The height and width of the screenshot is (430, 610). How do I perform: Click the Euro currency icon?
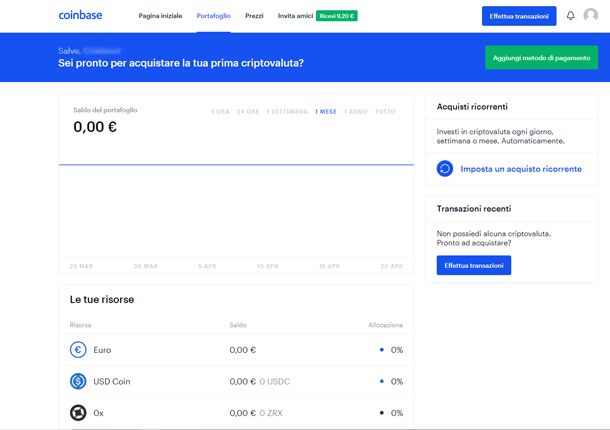78,350
